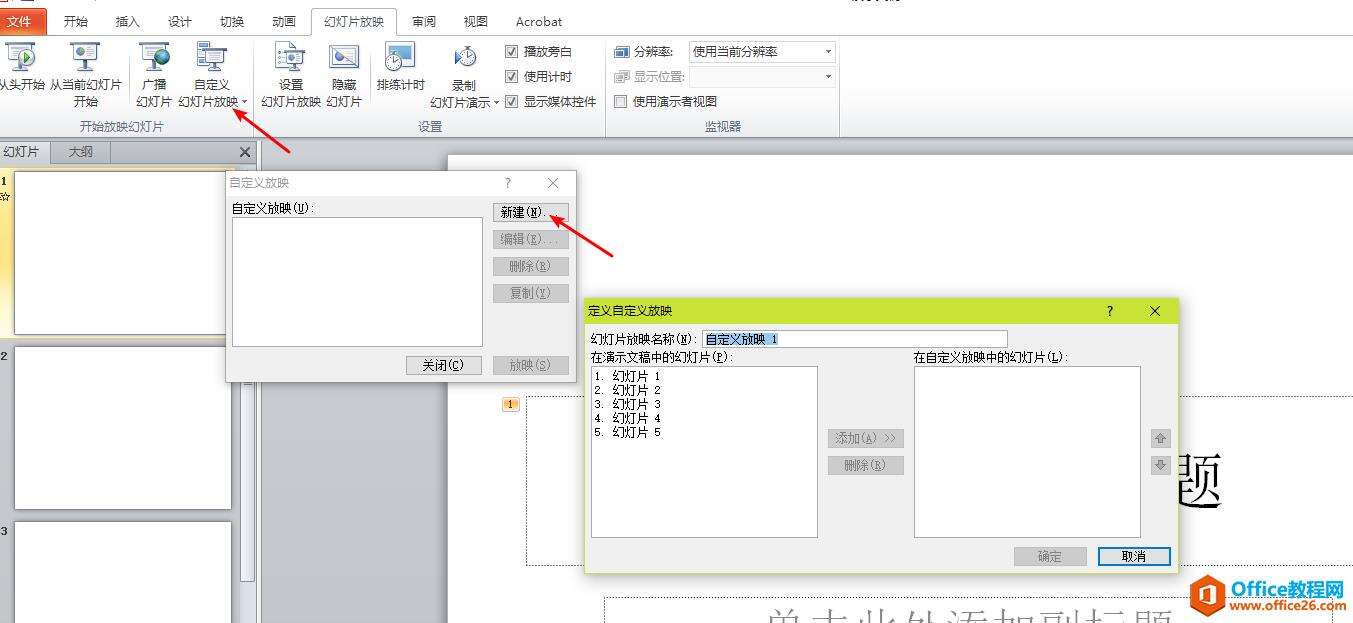Click the 关闭(C) button
This screenshot has width=1353, height=623.
(444, 365)
